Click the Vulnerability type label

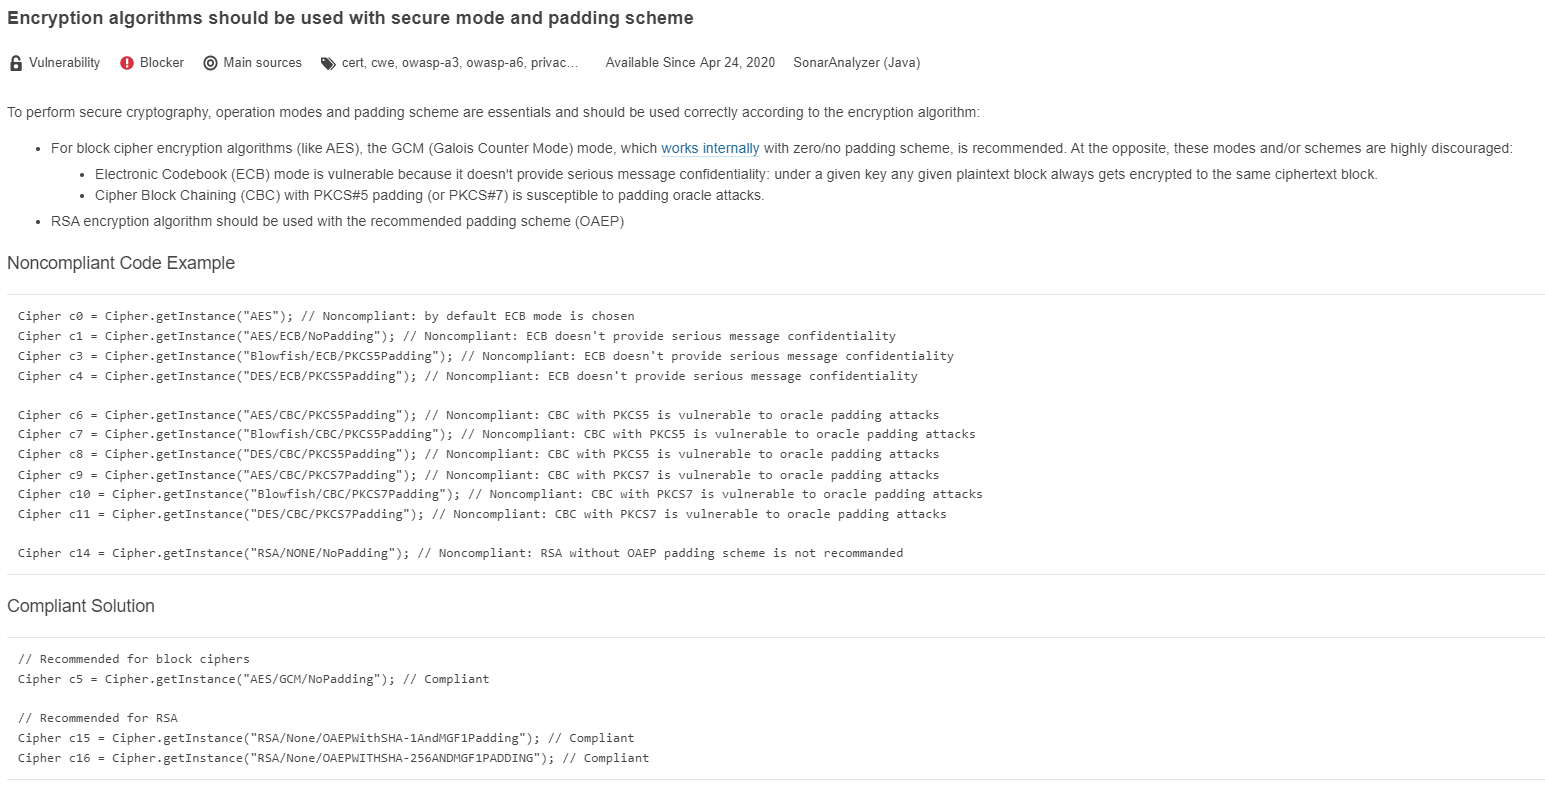tap(64, 62)
